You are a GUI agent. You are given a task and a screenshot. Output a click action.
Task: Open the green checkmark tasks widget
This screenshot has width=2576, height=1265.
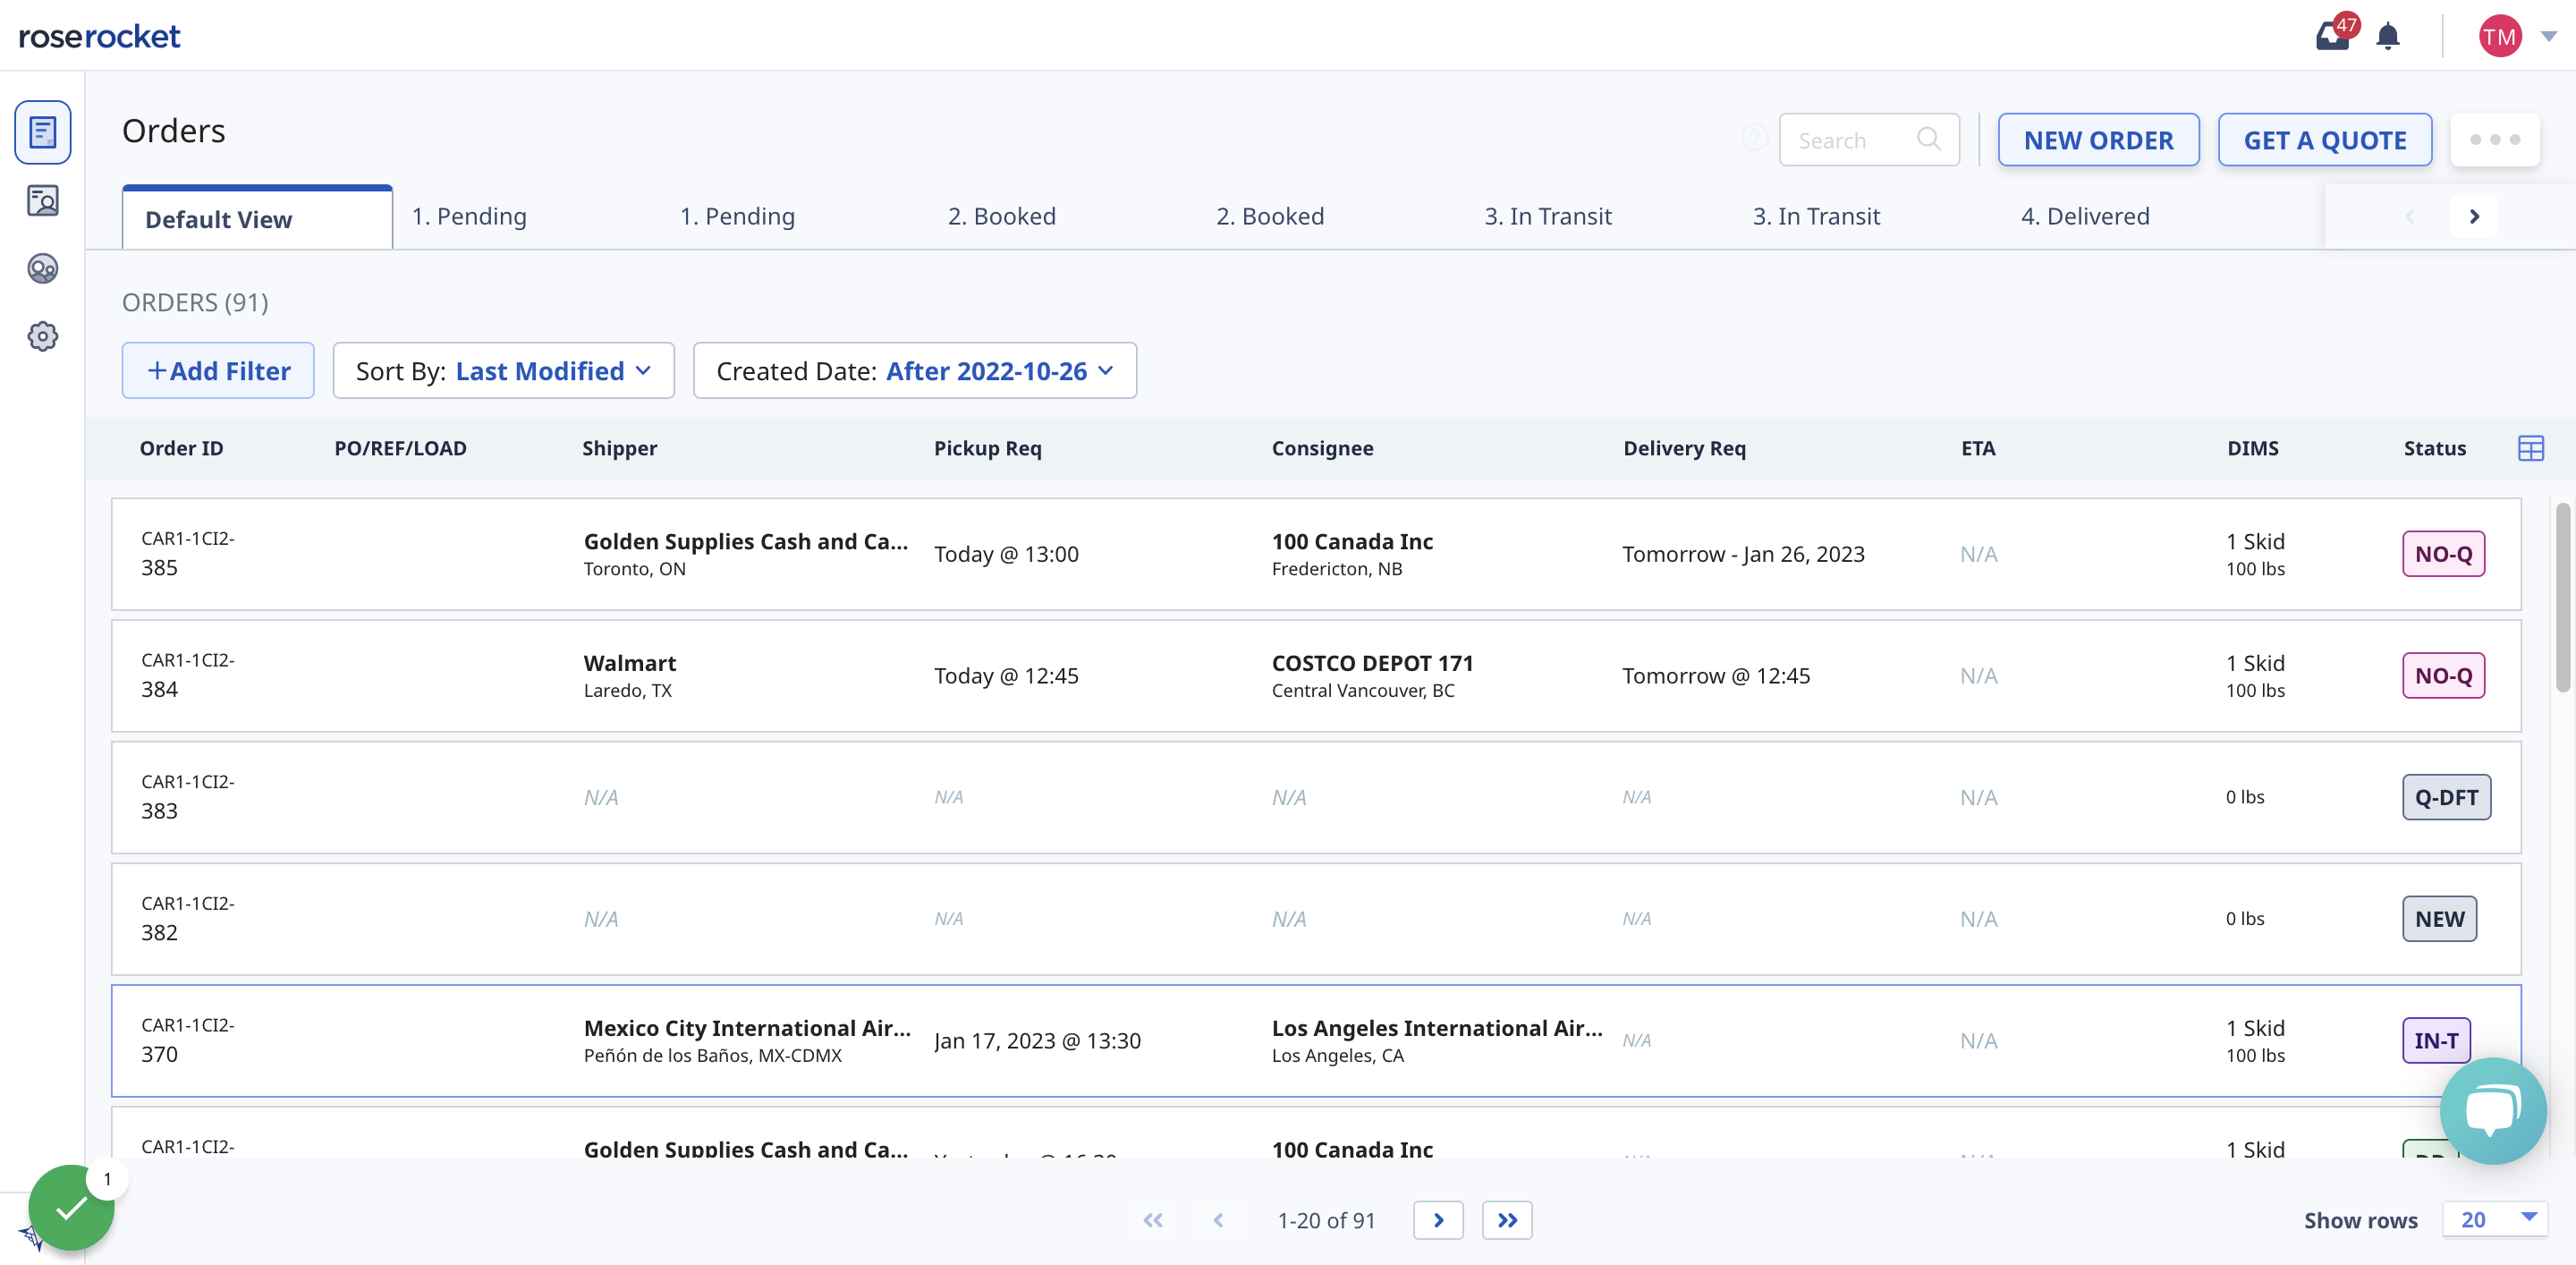(x=71, y=1208)
